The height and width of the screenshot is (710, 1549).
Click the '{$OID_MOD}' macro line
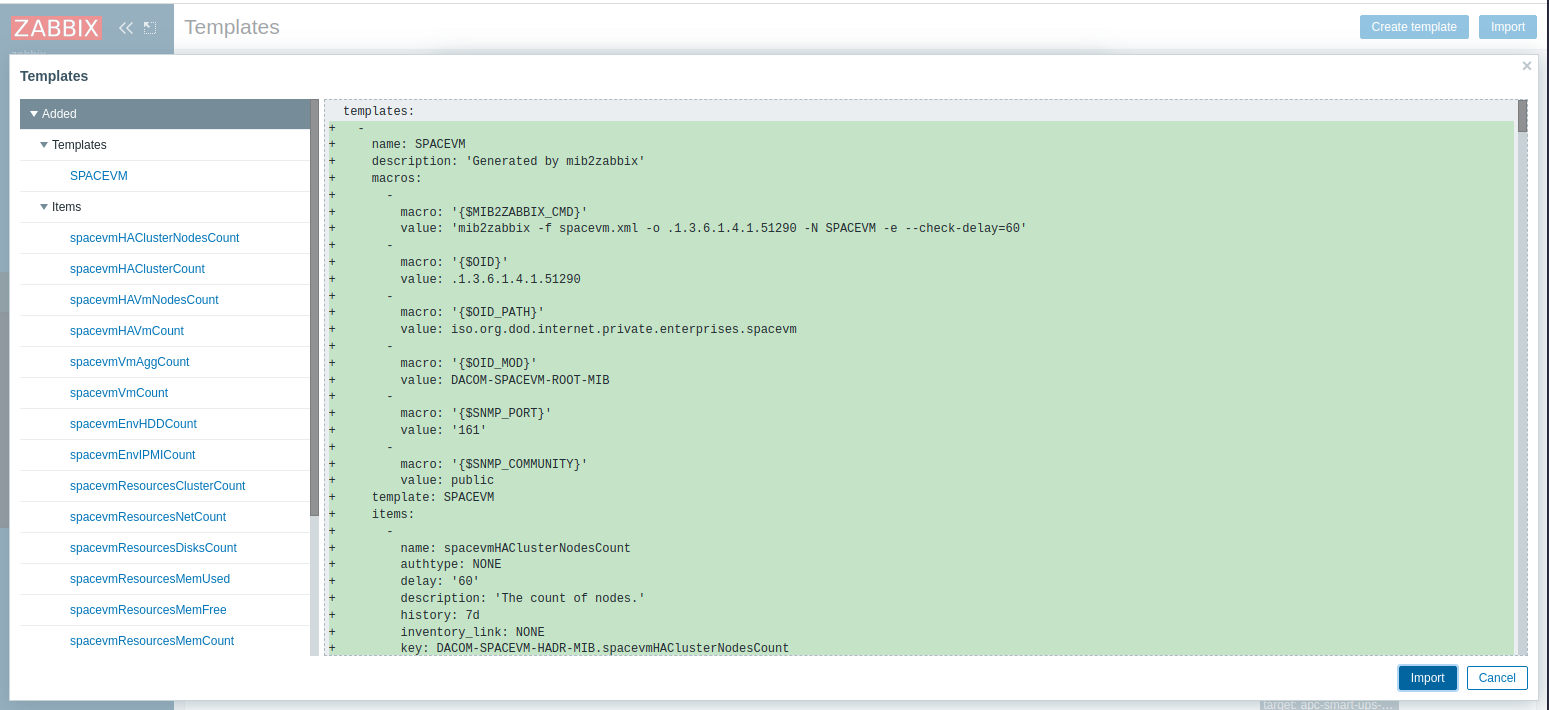coord(468,363)
